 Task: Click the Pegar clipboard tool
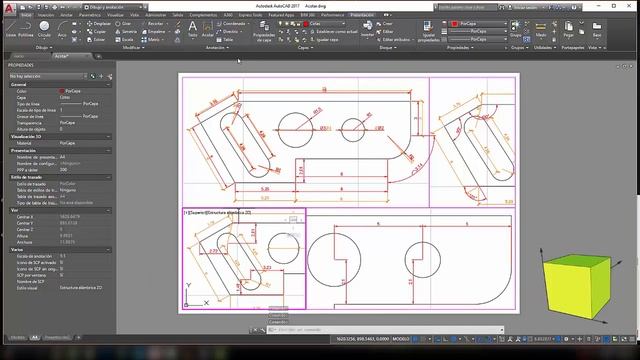point(568,29)
